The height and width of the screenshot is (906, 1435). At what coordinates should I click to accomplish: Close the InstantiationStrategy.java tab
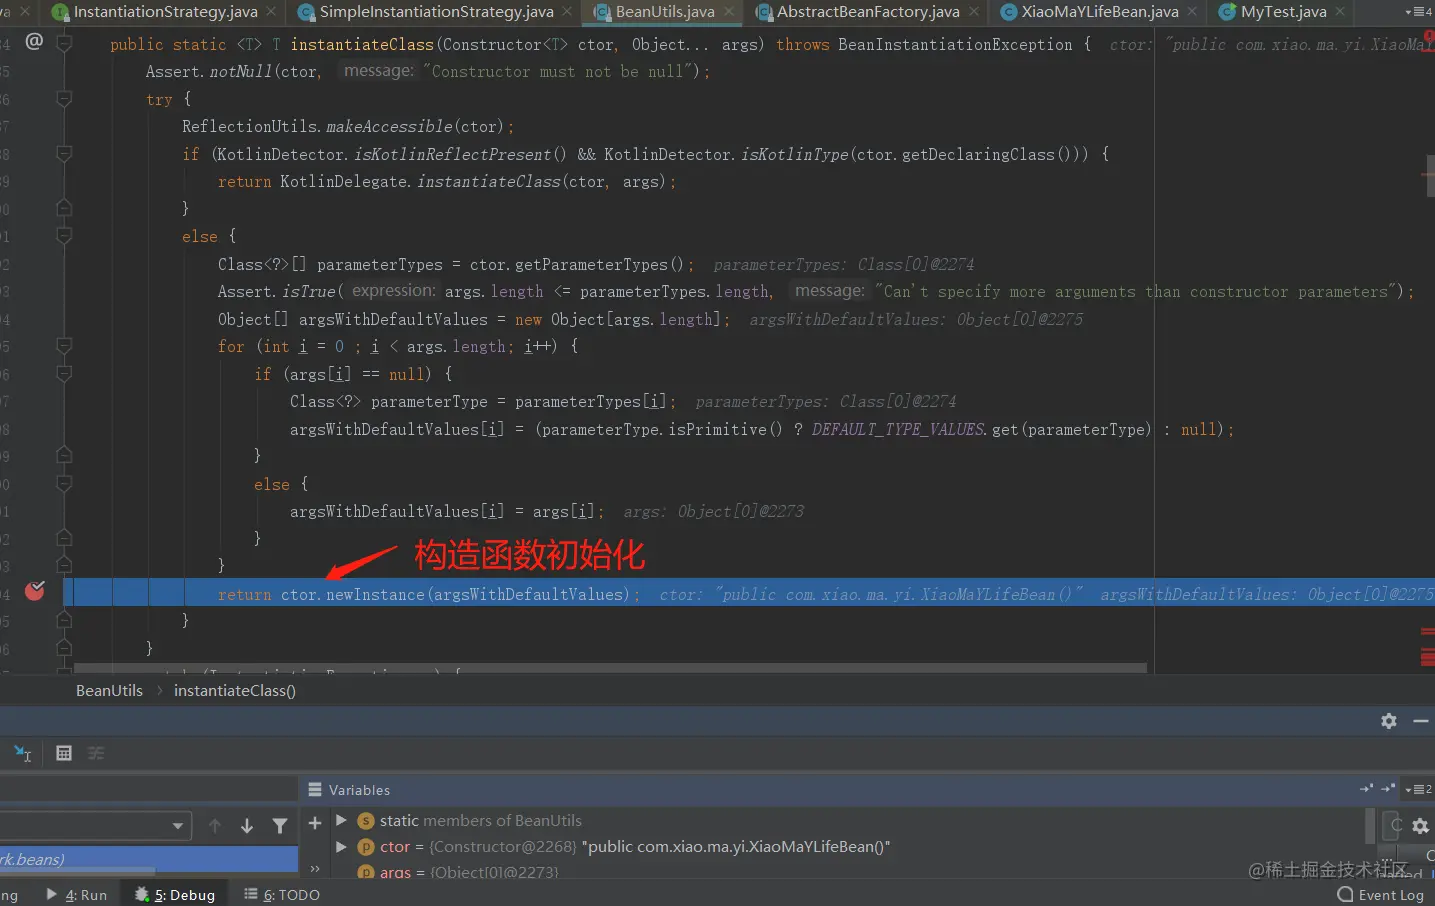pyautogui.click(x=272, y=12)
